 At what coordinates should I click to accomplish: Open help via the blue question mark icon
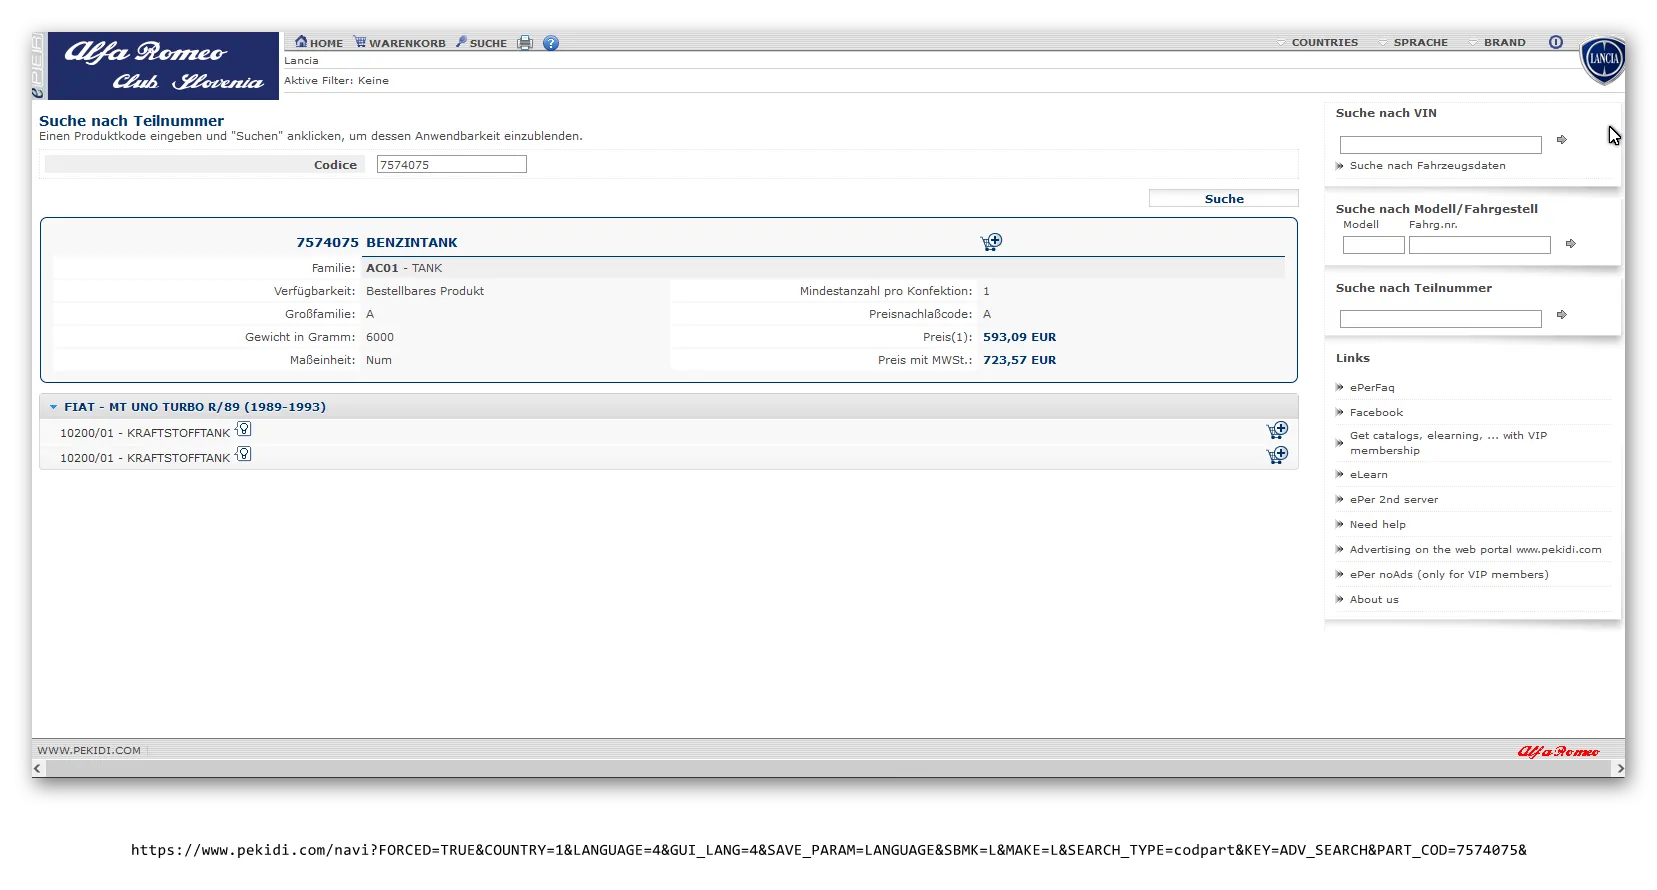point(551,43)
